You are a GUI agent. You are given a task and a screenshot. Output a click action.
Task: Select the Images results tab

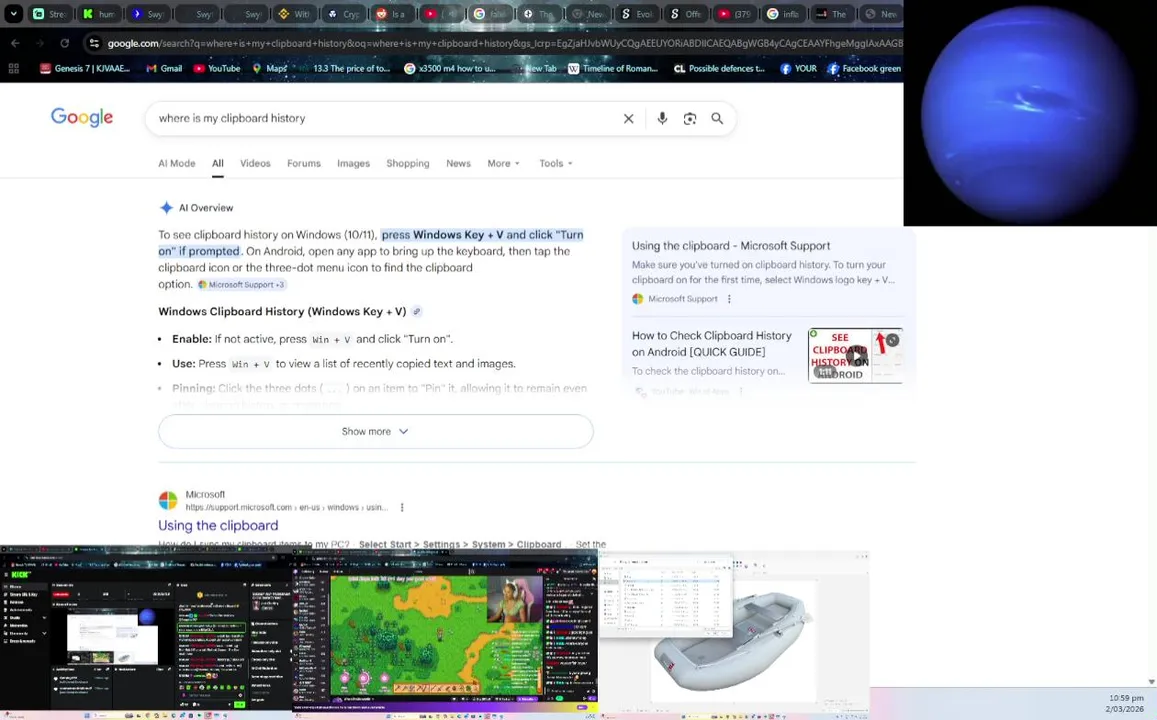[x=353, y=163]
